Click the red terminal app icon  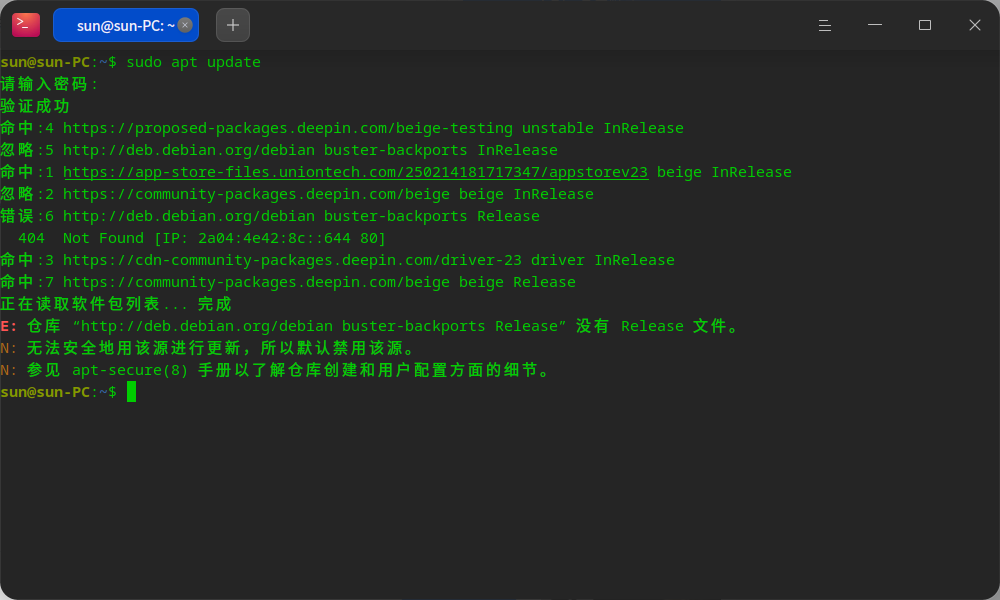pyautogui.click(x=26, y=25)
